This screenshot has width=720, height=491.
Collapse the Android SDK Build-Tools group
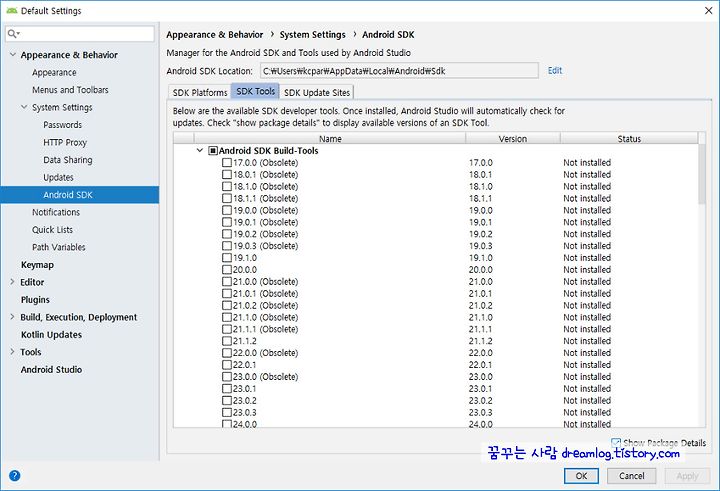tap(200, 150)
